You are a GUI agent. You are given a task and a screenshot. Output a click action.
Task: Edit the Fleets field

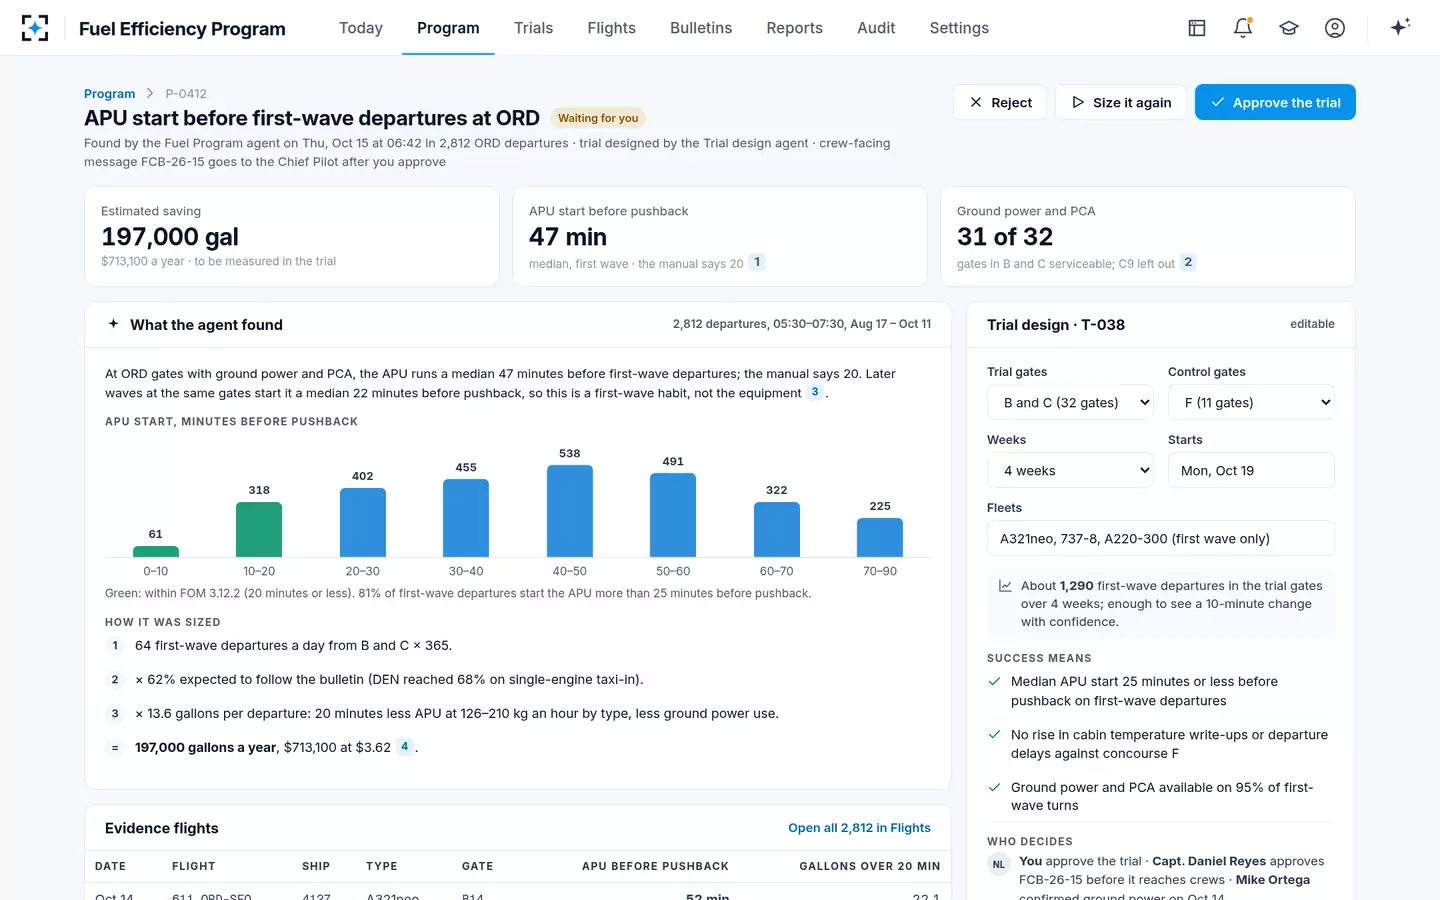pyautogui.click(x=1161, y=538)
